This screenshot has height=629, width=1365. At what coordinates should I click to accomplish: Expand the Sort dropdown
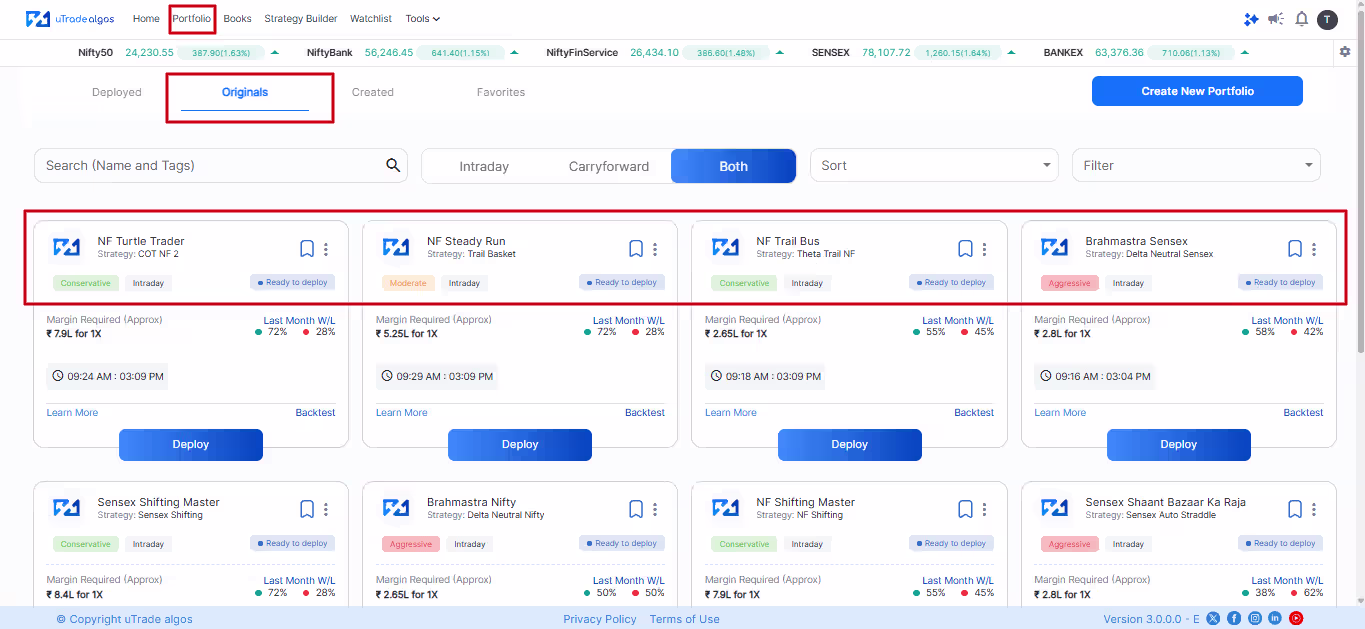(934, 166)
